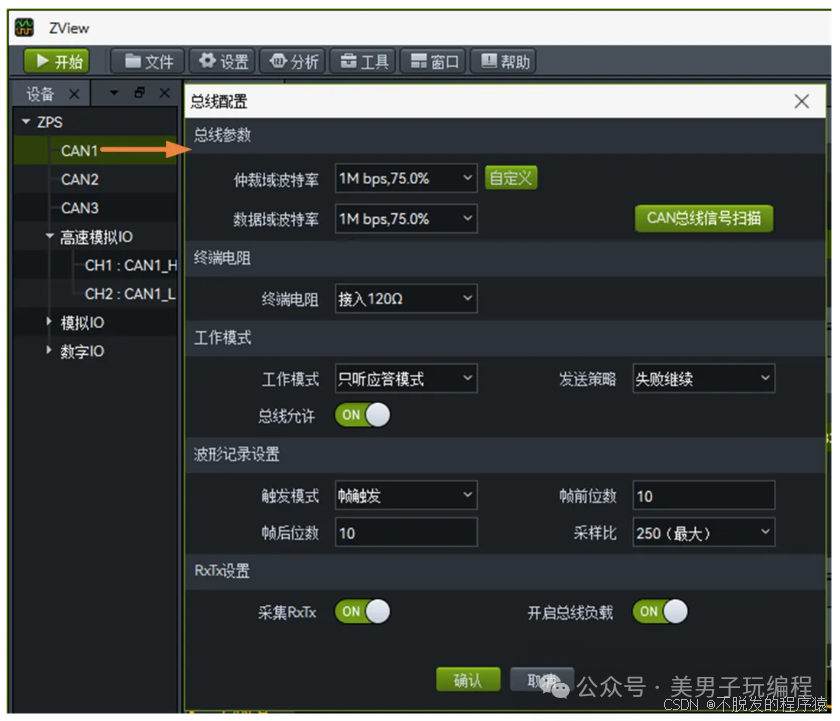The width and height of the screenshot is (840, 721).
Task: Open the 工具 toolbox menu
Action: click(x=363, y=61)
